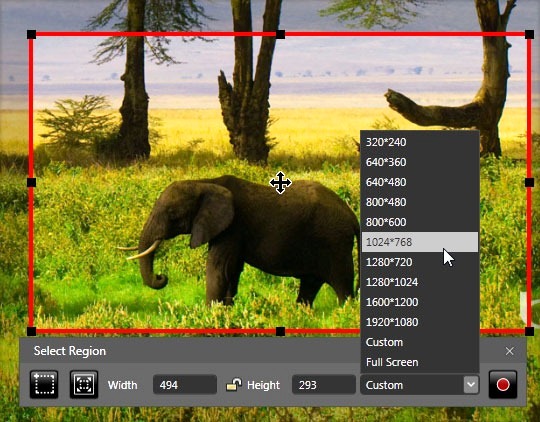Click the select window region icon

tap(84, 384)
